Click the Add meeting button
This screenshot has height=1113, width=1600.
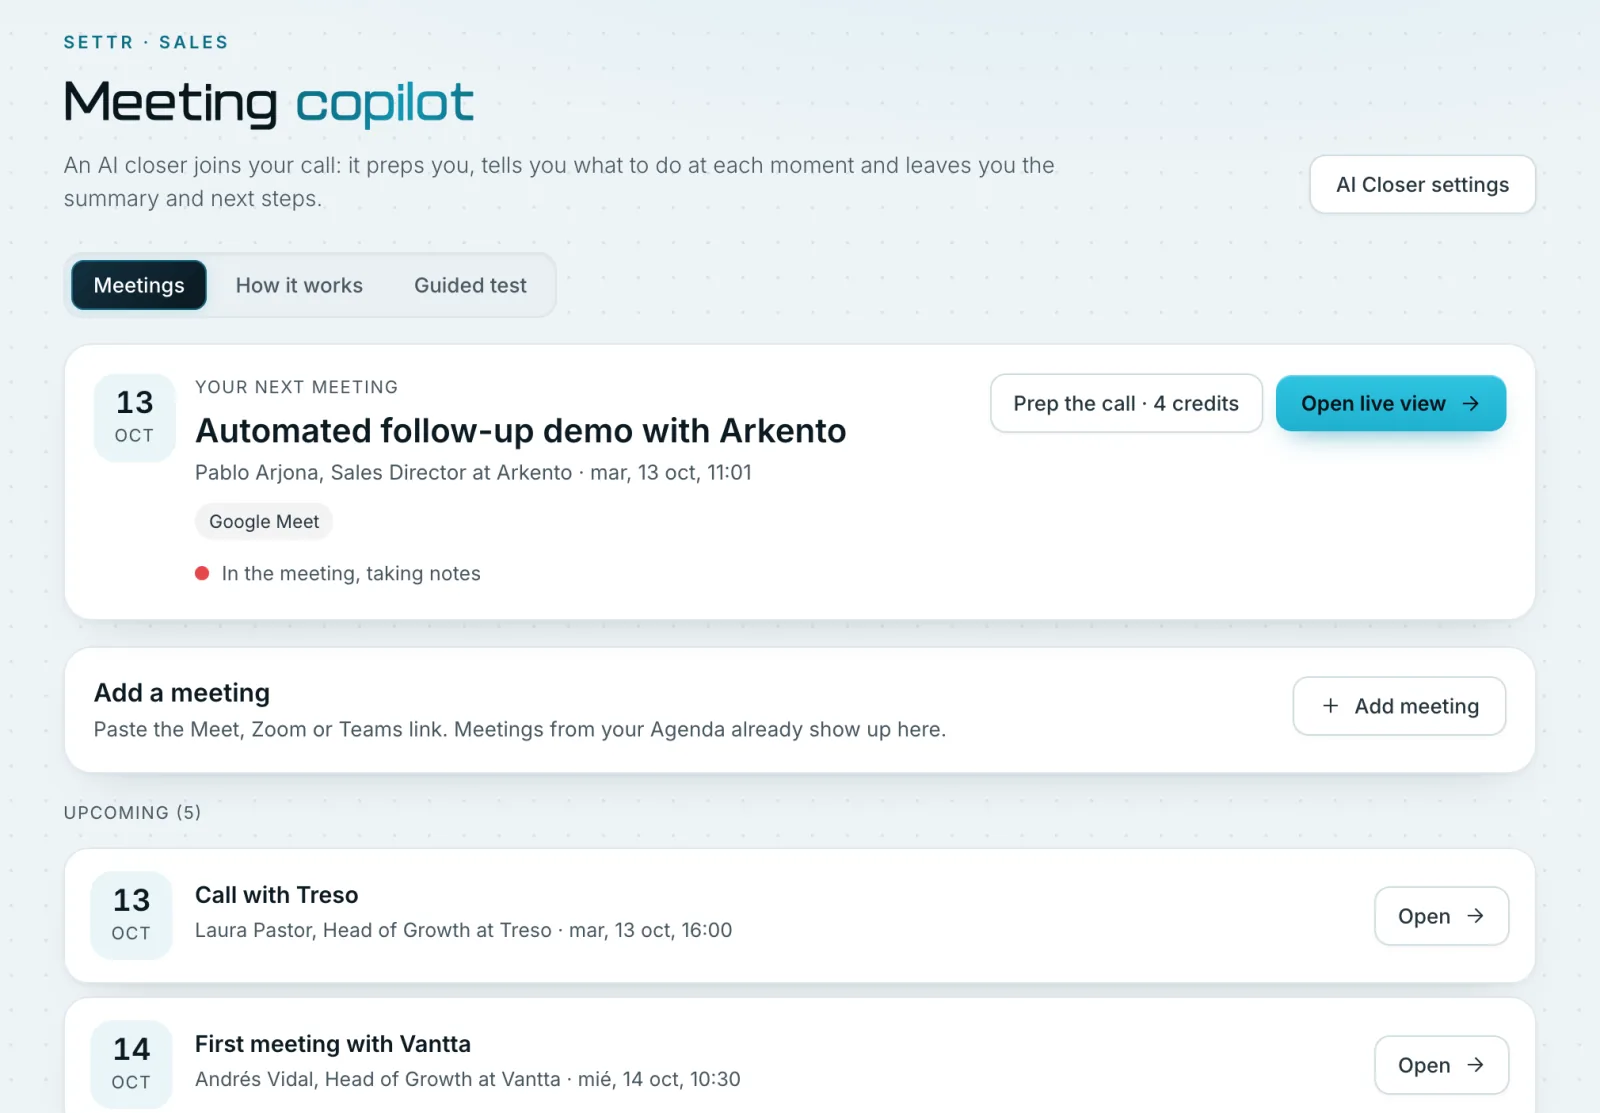(1399, 706)
